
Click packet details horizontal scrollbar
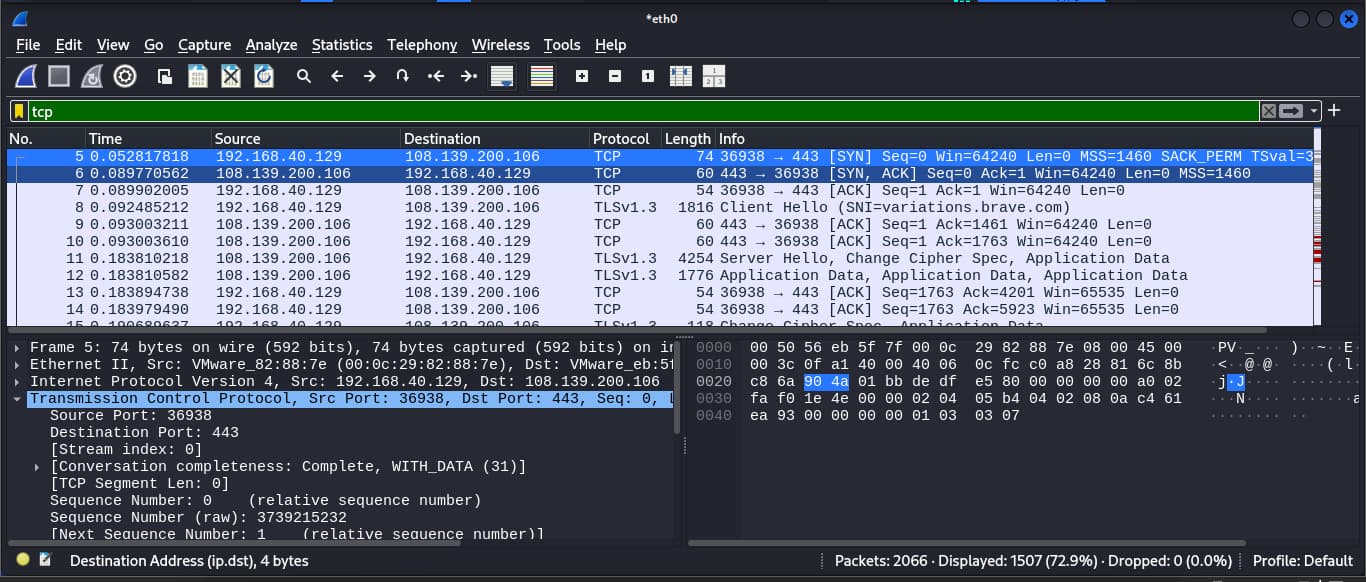234,542
